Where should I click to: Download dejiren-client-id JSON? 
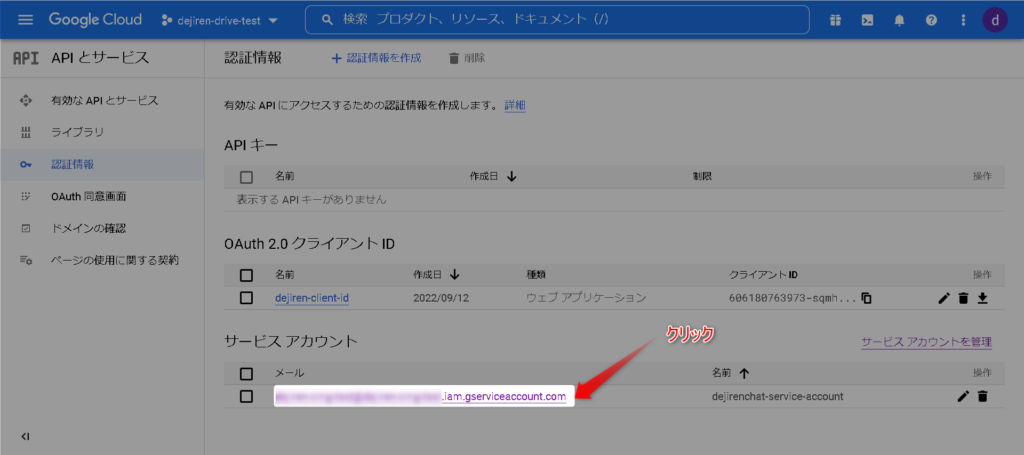point(982,298)
